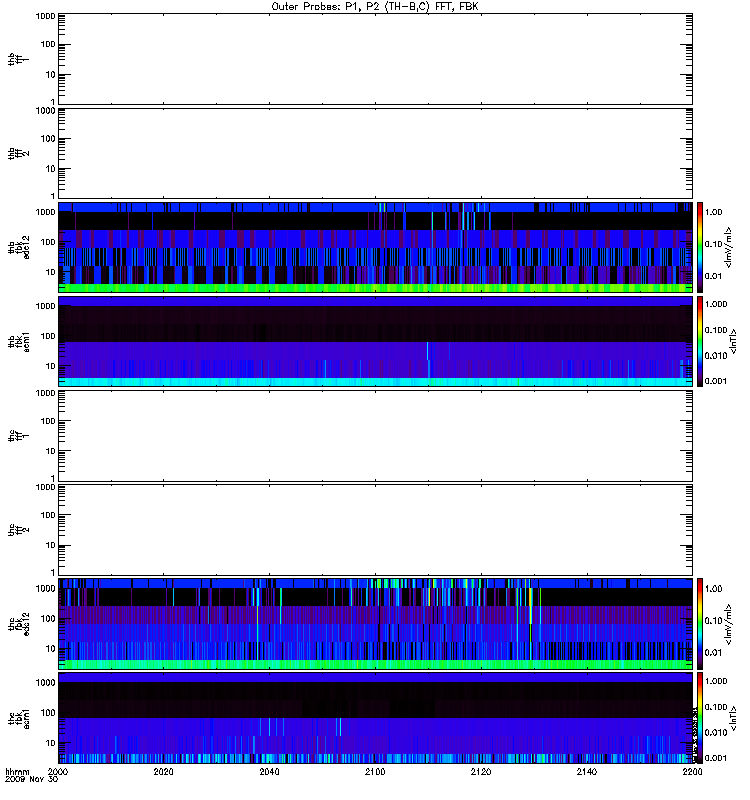Click the 10 tick label of thc fbk scm1 panel
The width and height of the screenshot is (750, 800).
pos(51,743)
